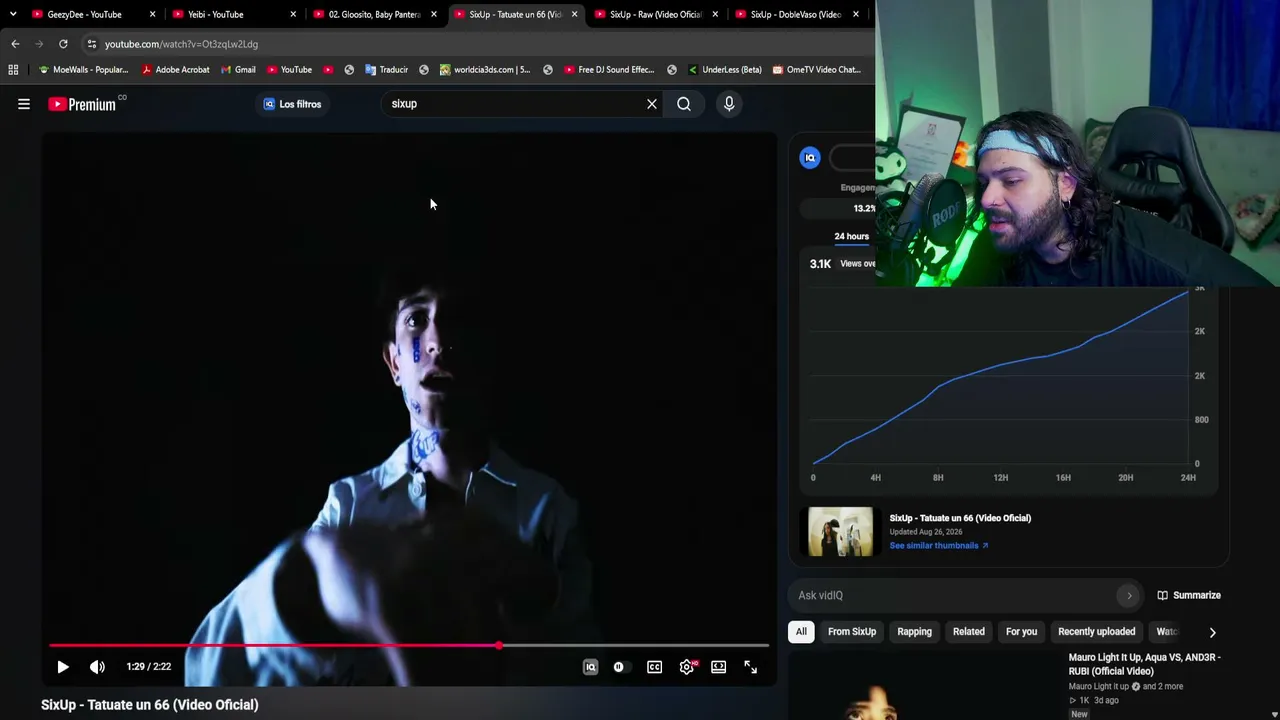Focus the browser address bar URL
The image size is (1280, 720).
tap(181, 44)
